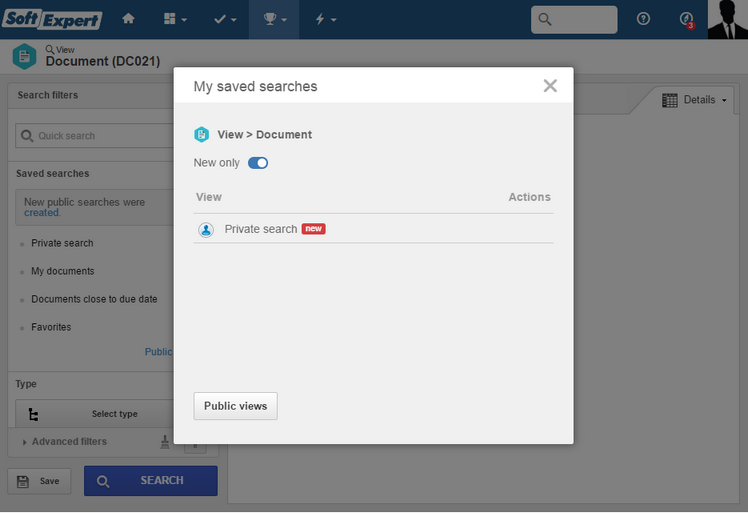
Task: Click the blue SEARCH button
Action: [x=151, y=481]
